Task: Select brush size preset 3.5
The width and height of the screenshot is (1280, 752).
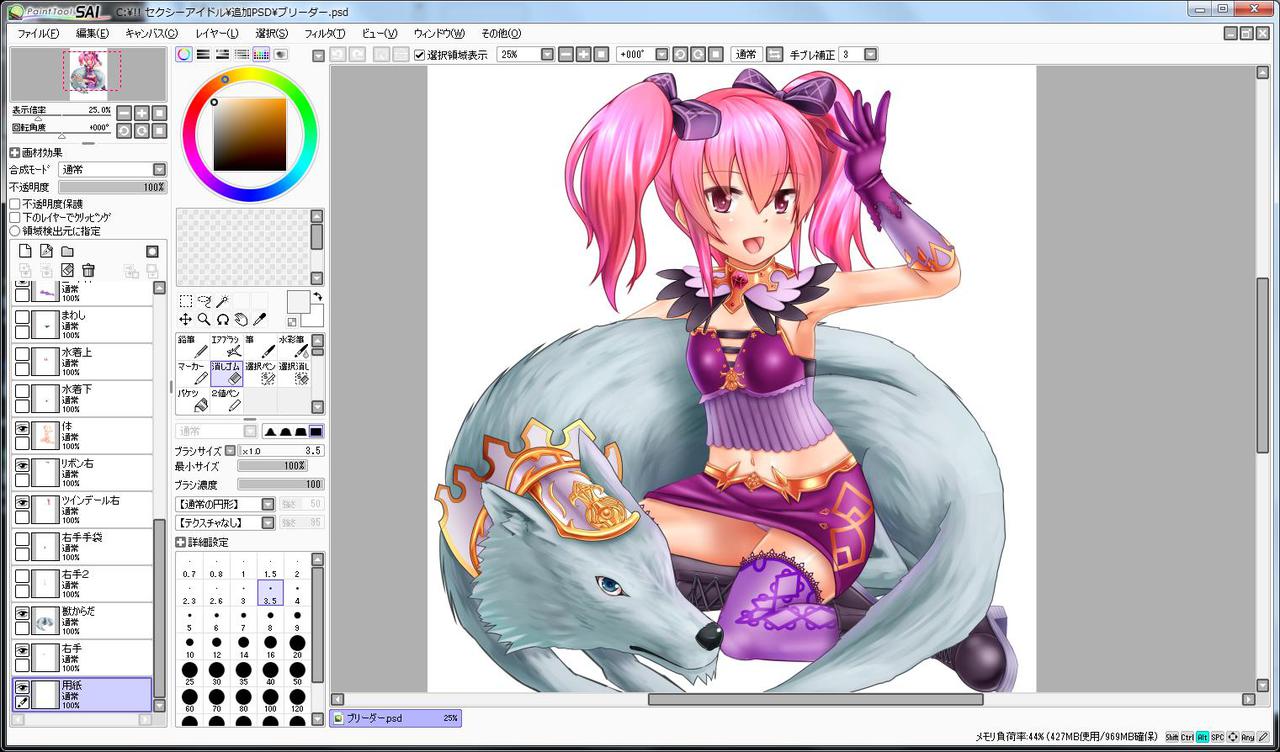Action: pyautogui.click(x=270, y=593)
